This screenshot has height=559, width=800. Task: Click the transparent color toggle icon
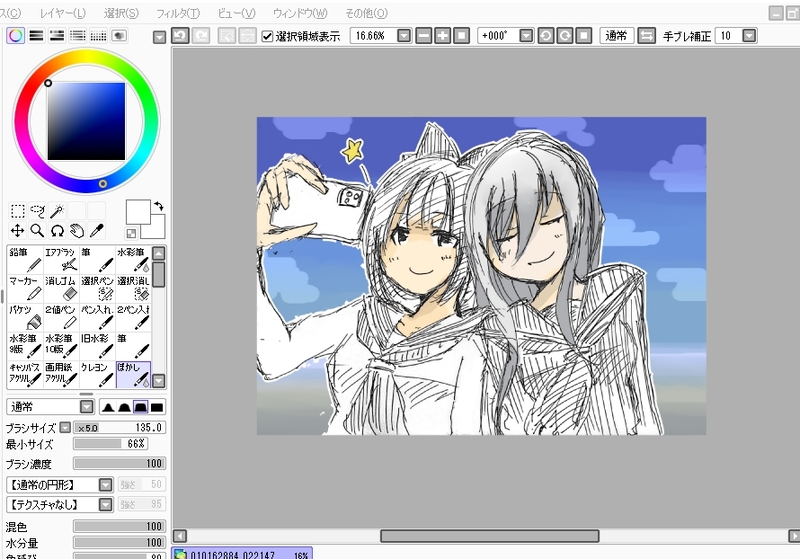coord(131,234)
